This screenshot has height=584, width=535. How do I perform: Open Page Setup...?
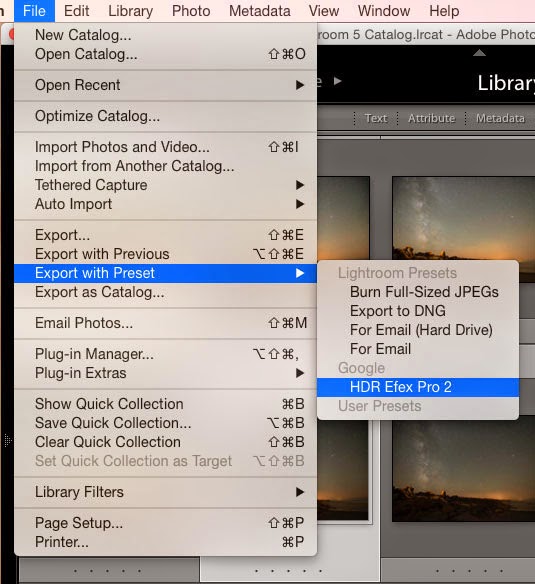165,523
